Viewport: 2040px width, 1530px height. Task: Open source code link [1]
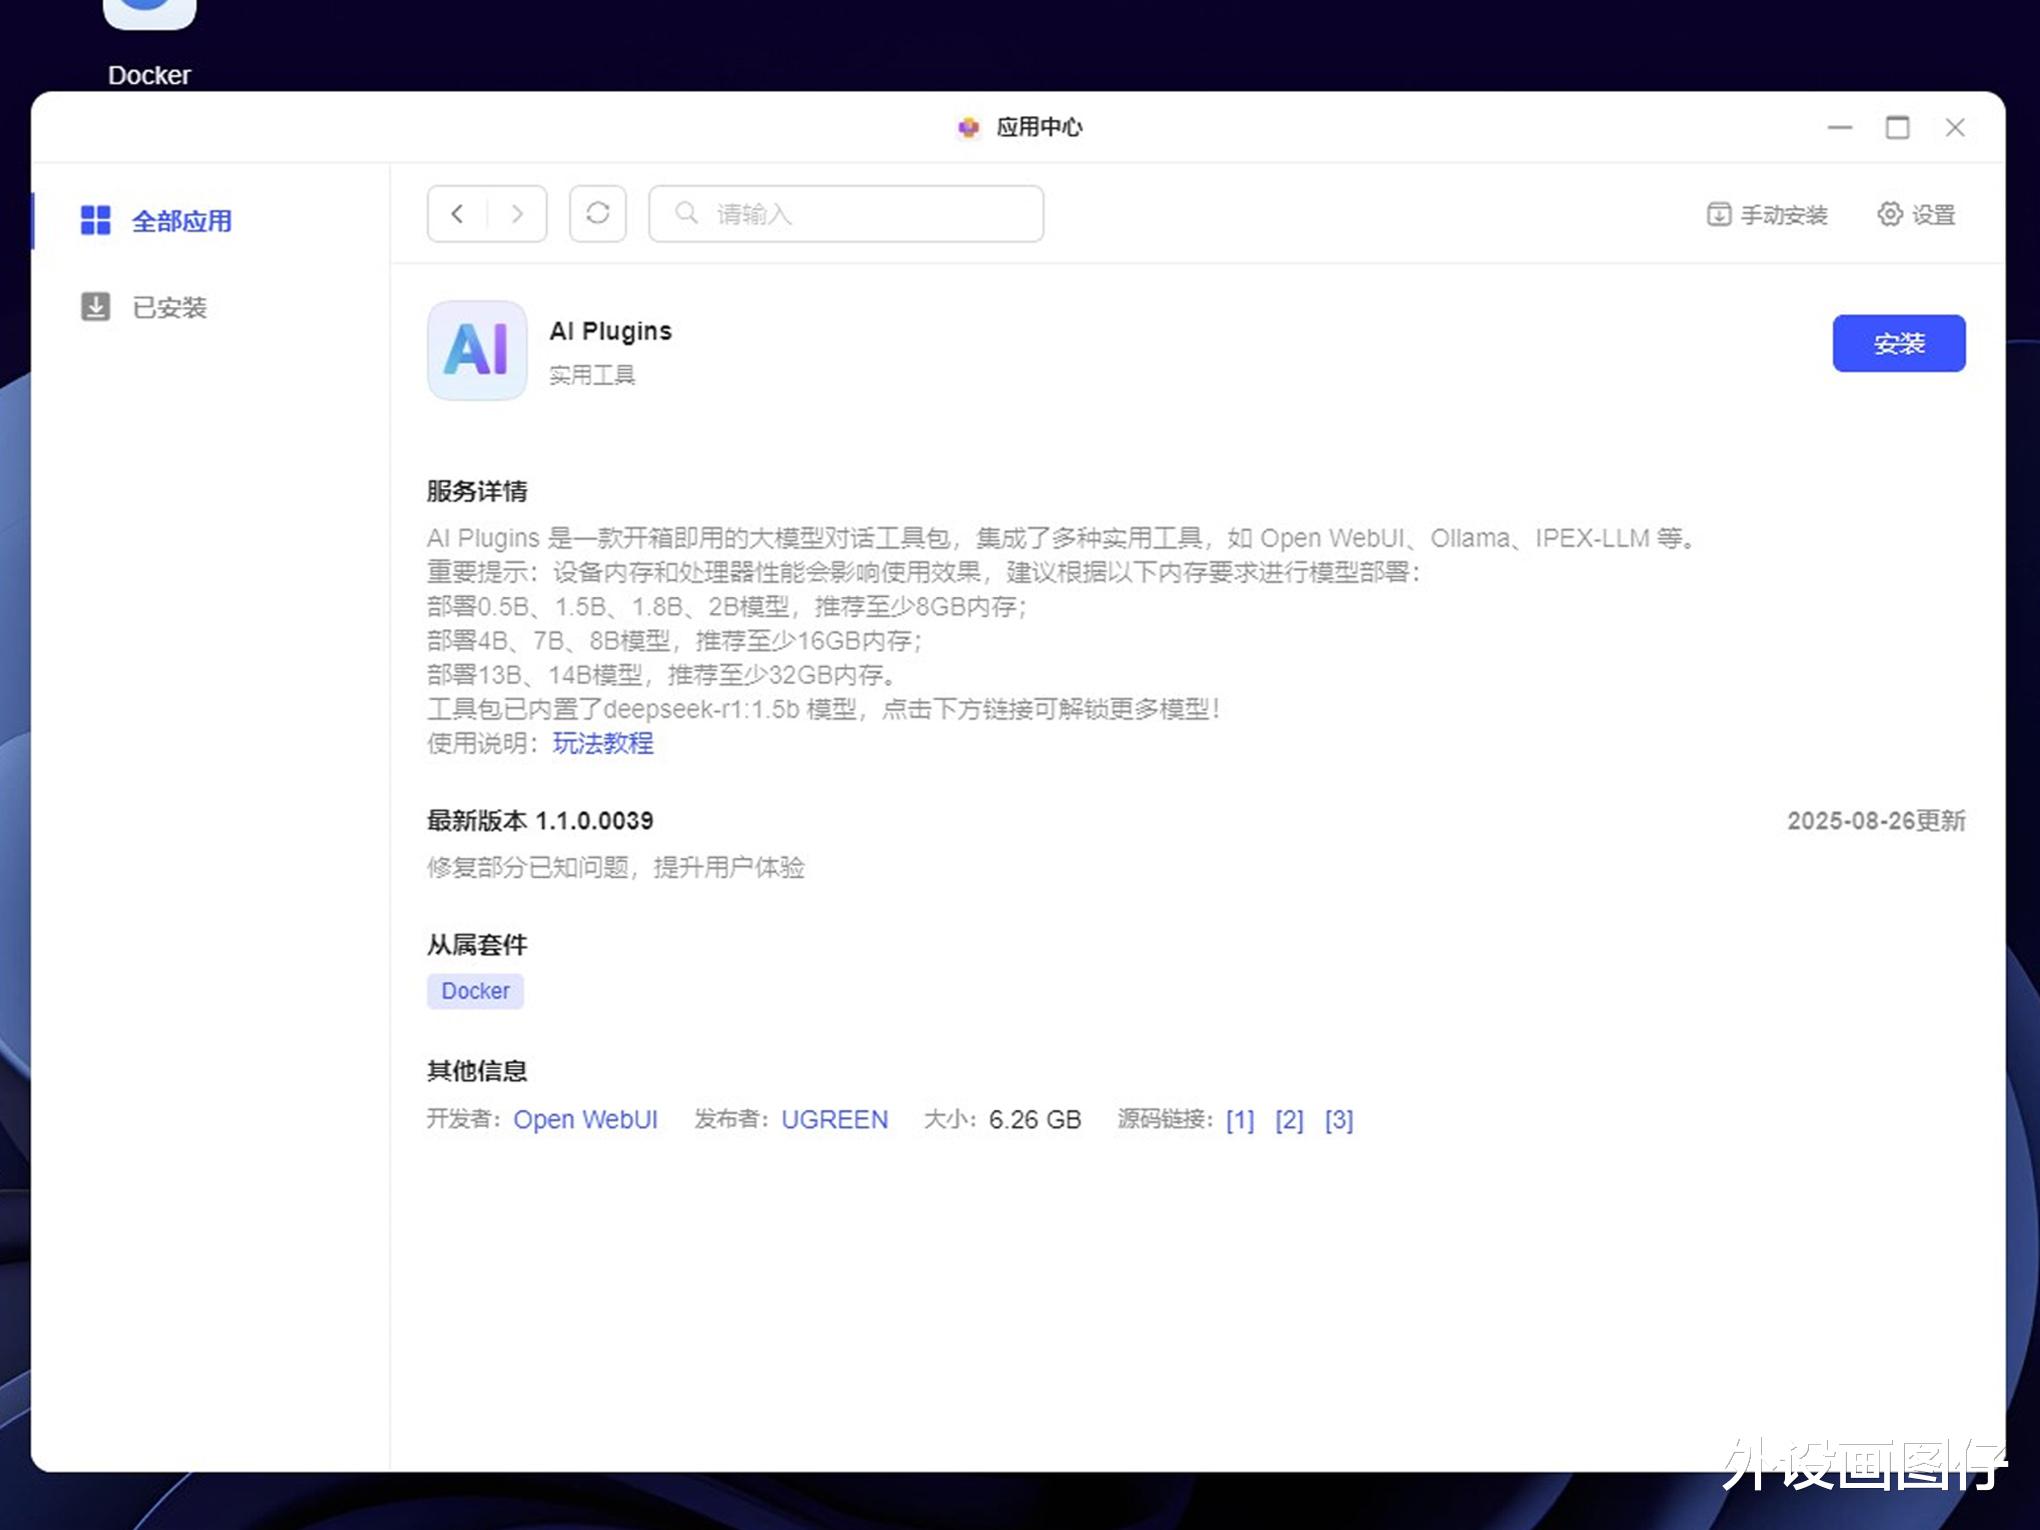pyautogui.click(x=1239, y=1120)
